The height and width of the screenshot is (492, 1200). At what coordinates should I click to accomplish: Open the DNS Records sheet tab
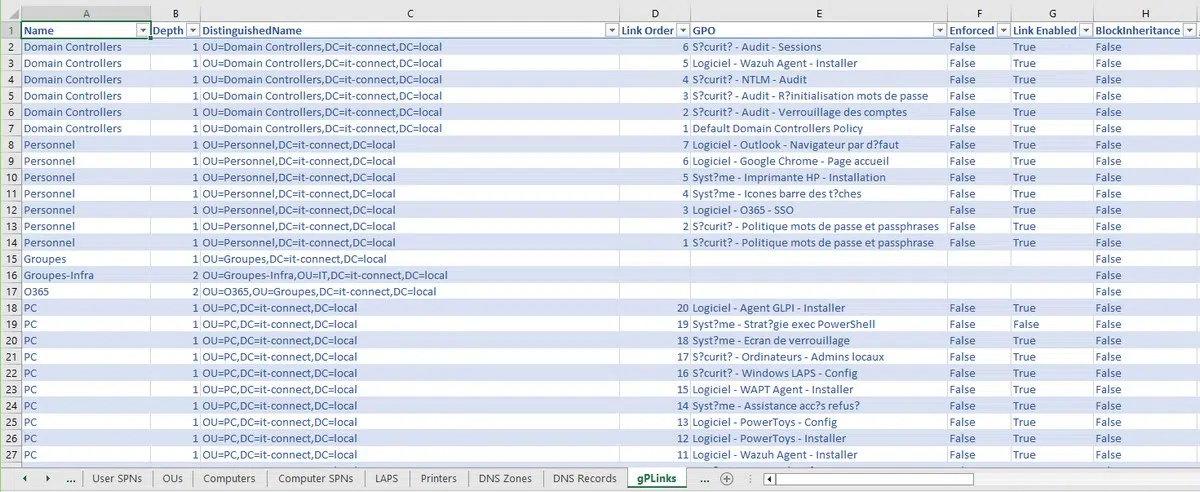584,479
